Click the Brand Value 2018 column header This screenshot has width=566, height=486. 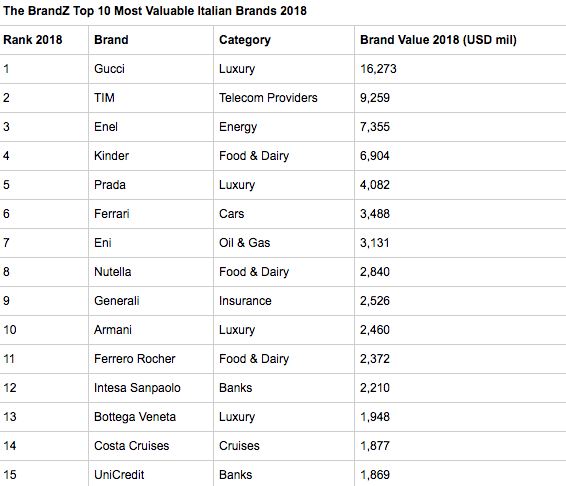(438, 40)
